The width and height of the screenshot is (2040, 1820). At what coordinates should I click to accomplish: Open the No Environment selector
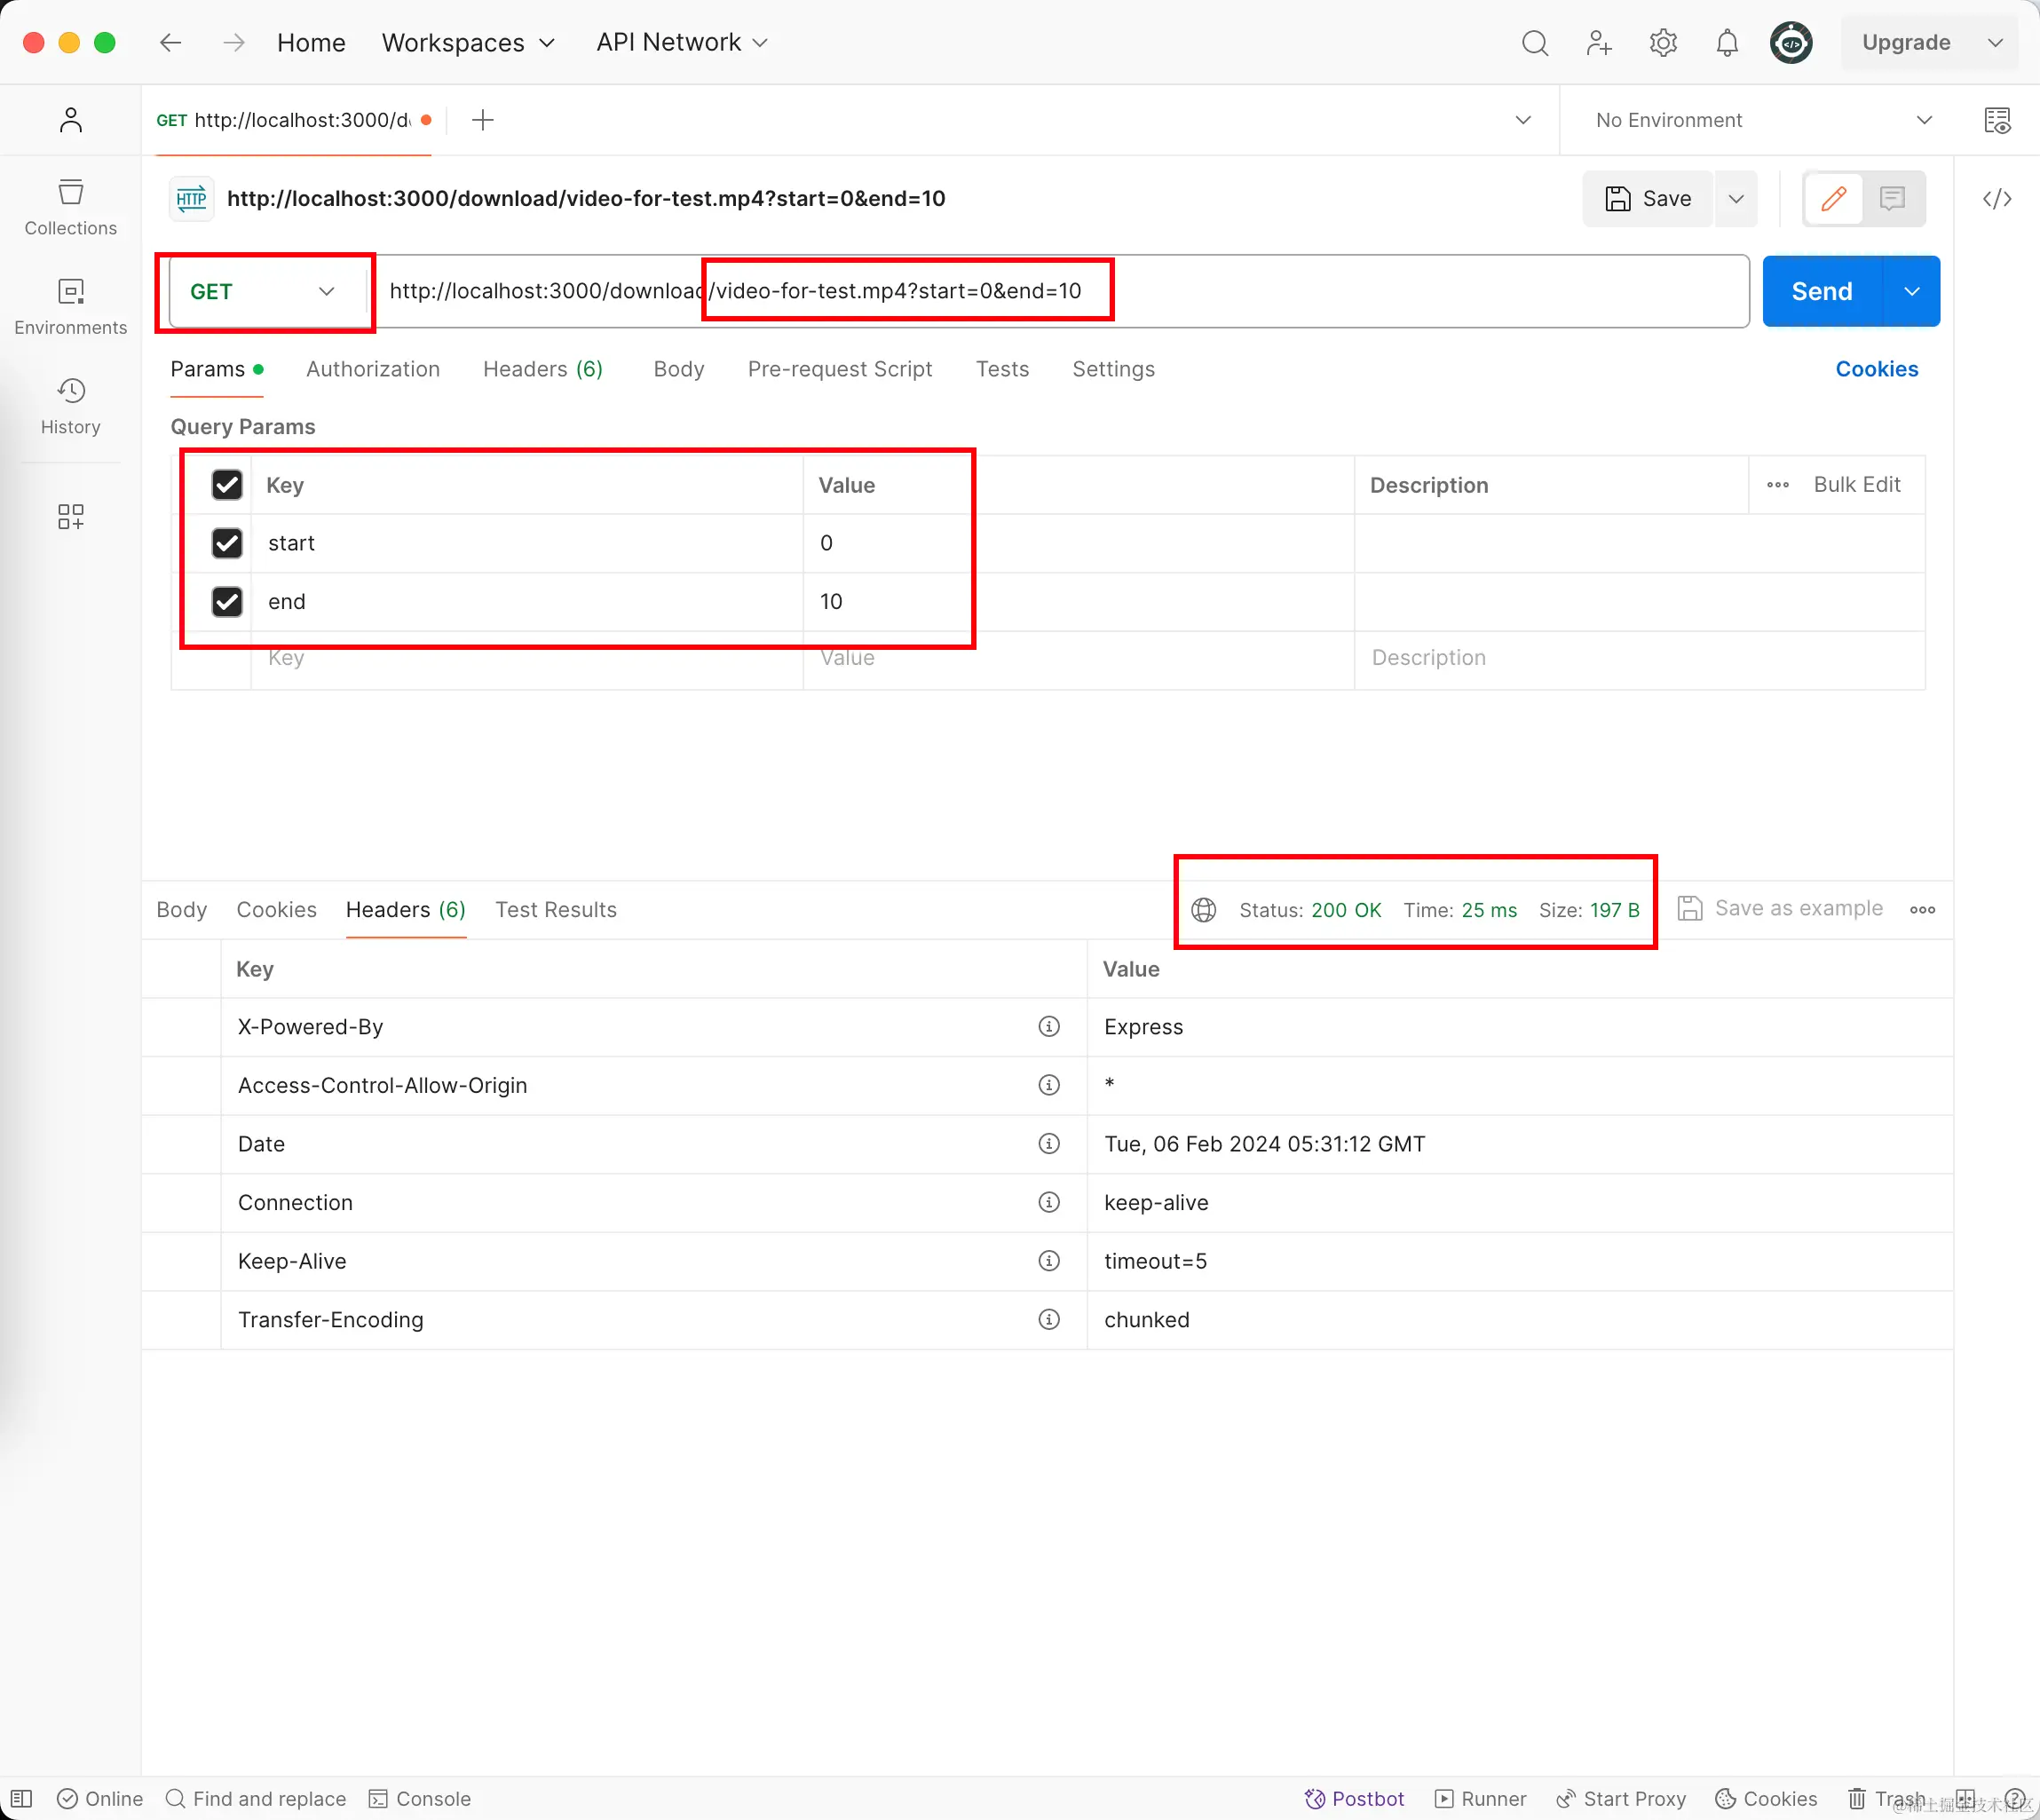(1762, 120)
